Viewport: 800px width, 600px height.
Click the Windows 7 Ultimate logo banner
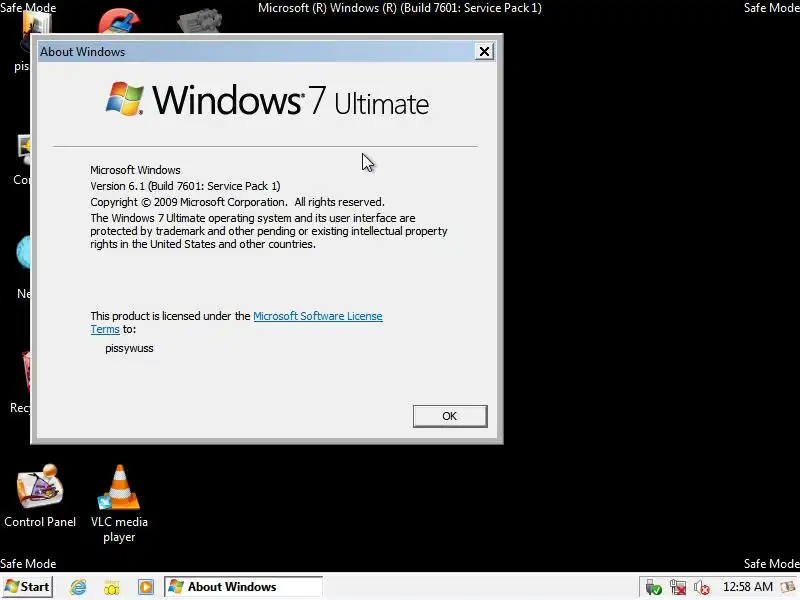pos(267,99)
